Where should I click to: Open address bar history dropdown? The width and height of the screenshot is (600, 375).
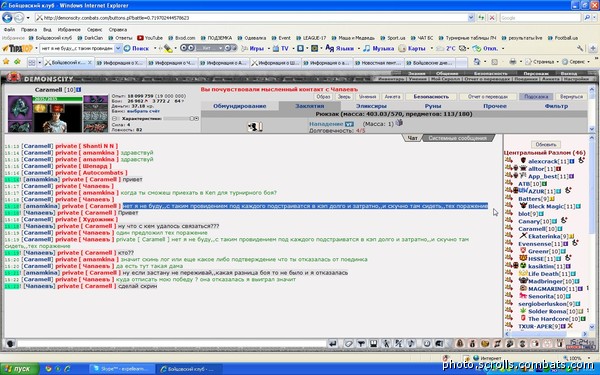(x=471, y=18)
